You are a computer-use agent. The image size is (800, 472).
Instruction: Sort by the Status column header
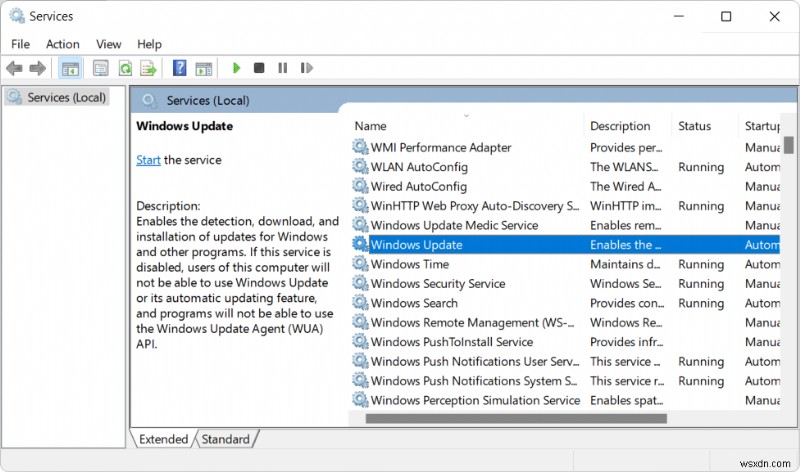point(694,126)
